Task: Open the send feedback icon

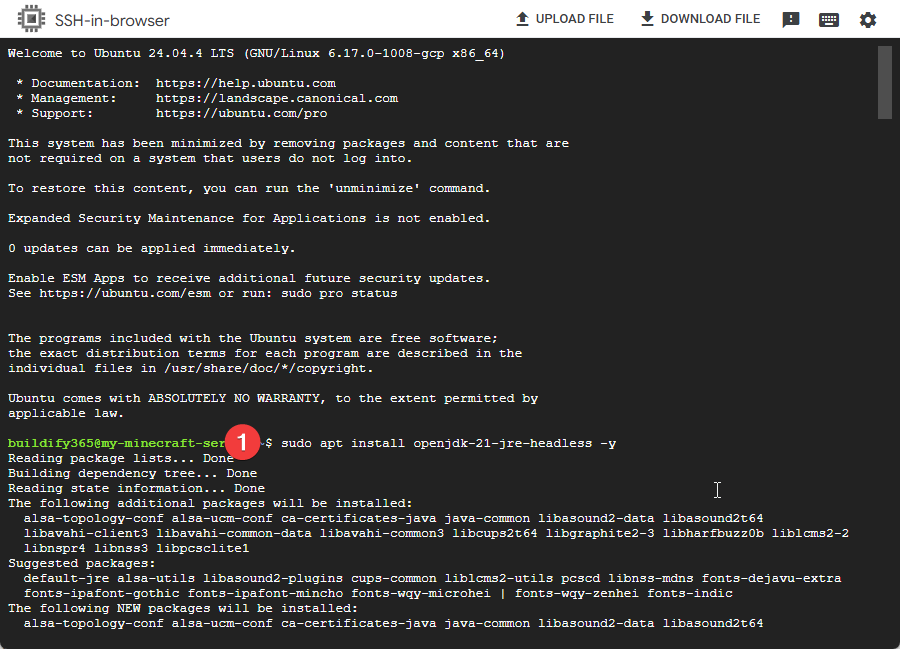Action: 791,20
